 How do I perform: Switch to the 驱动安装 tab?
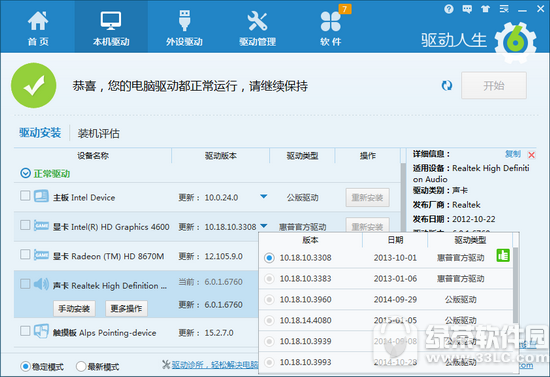coord(40,133)
